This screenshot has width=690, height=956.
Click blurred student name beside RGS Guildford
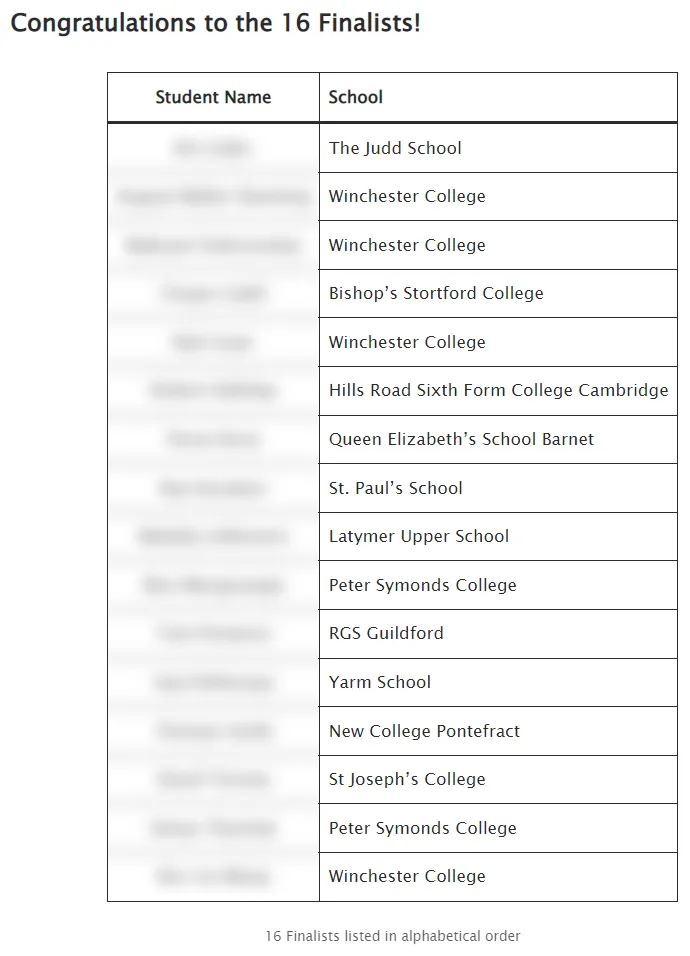213,633
